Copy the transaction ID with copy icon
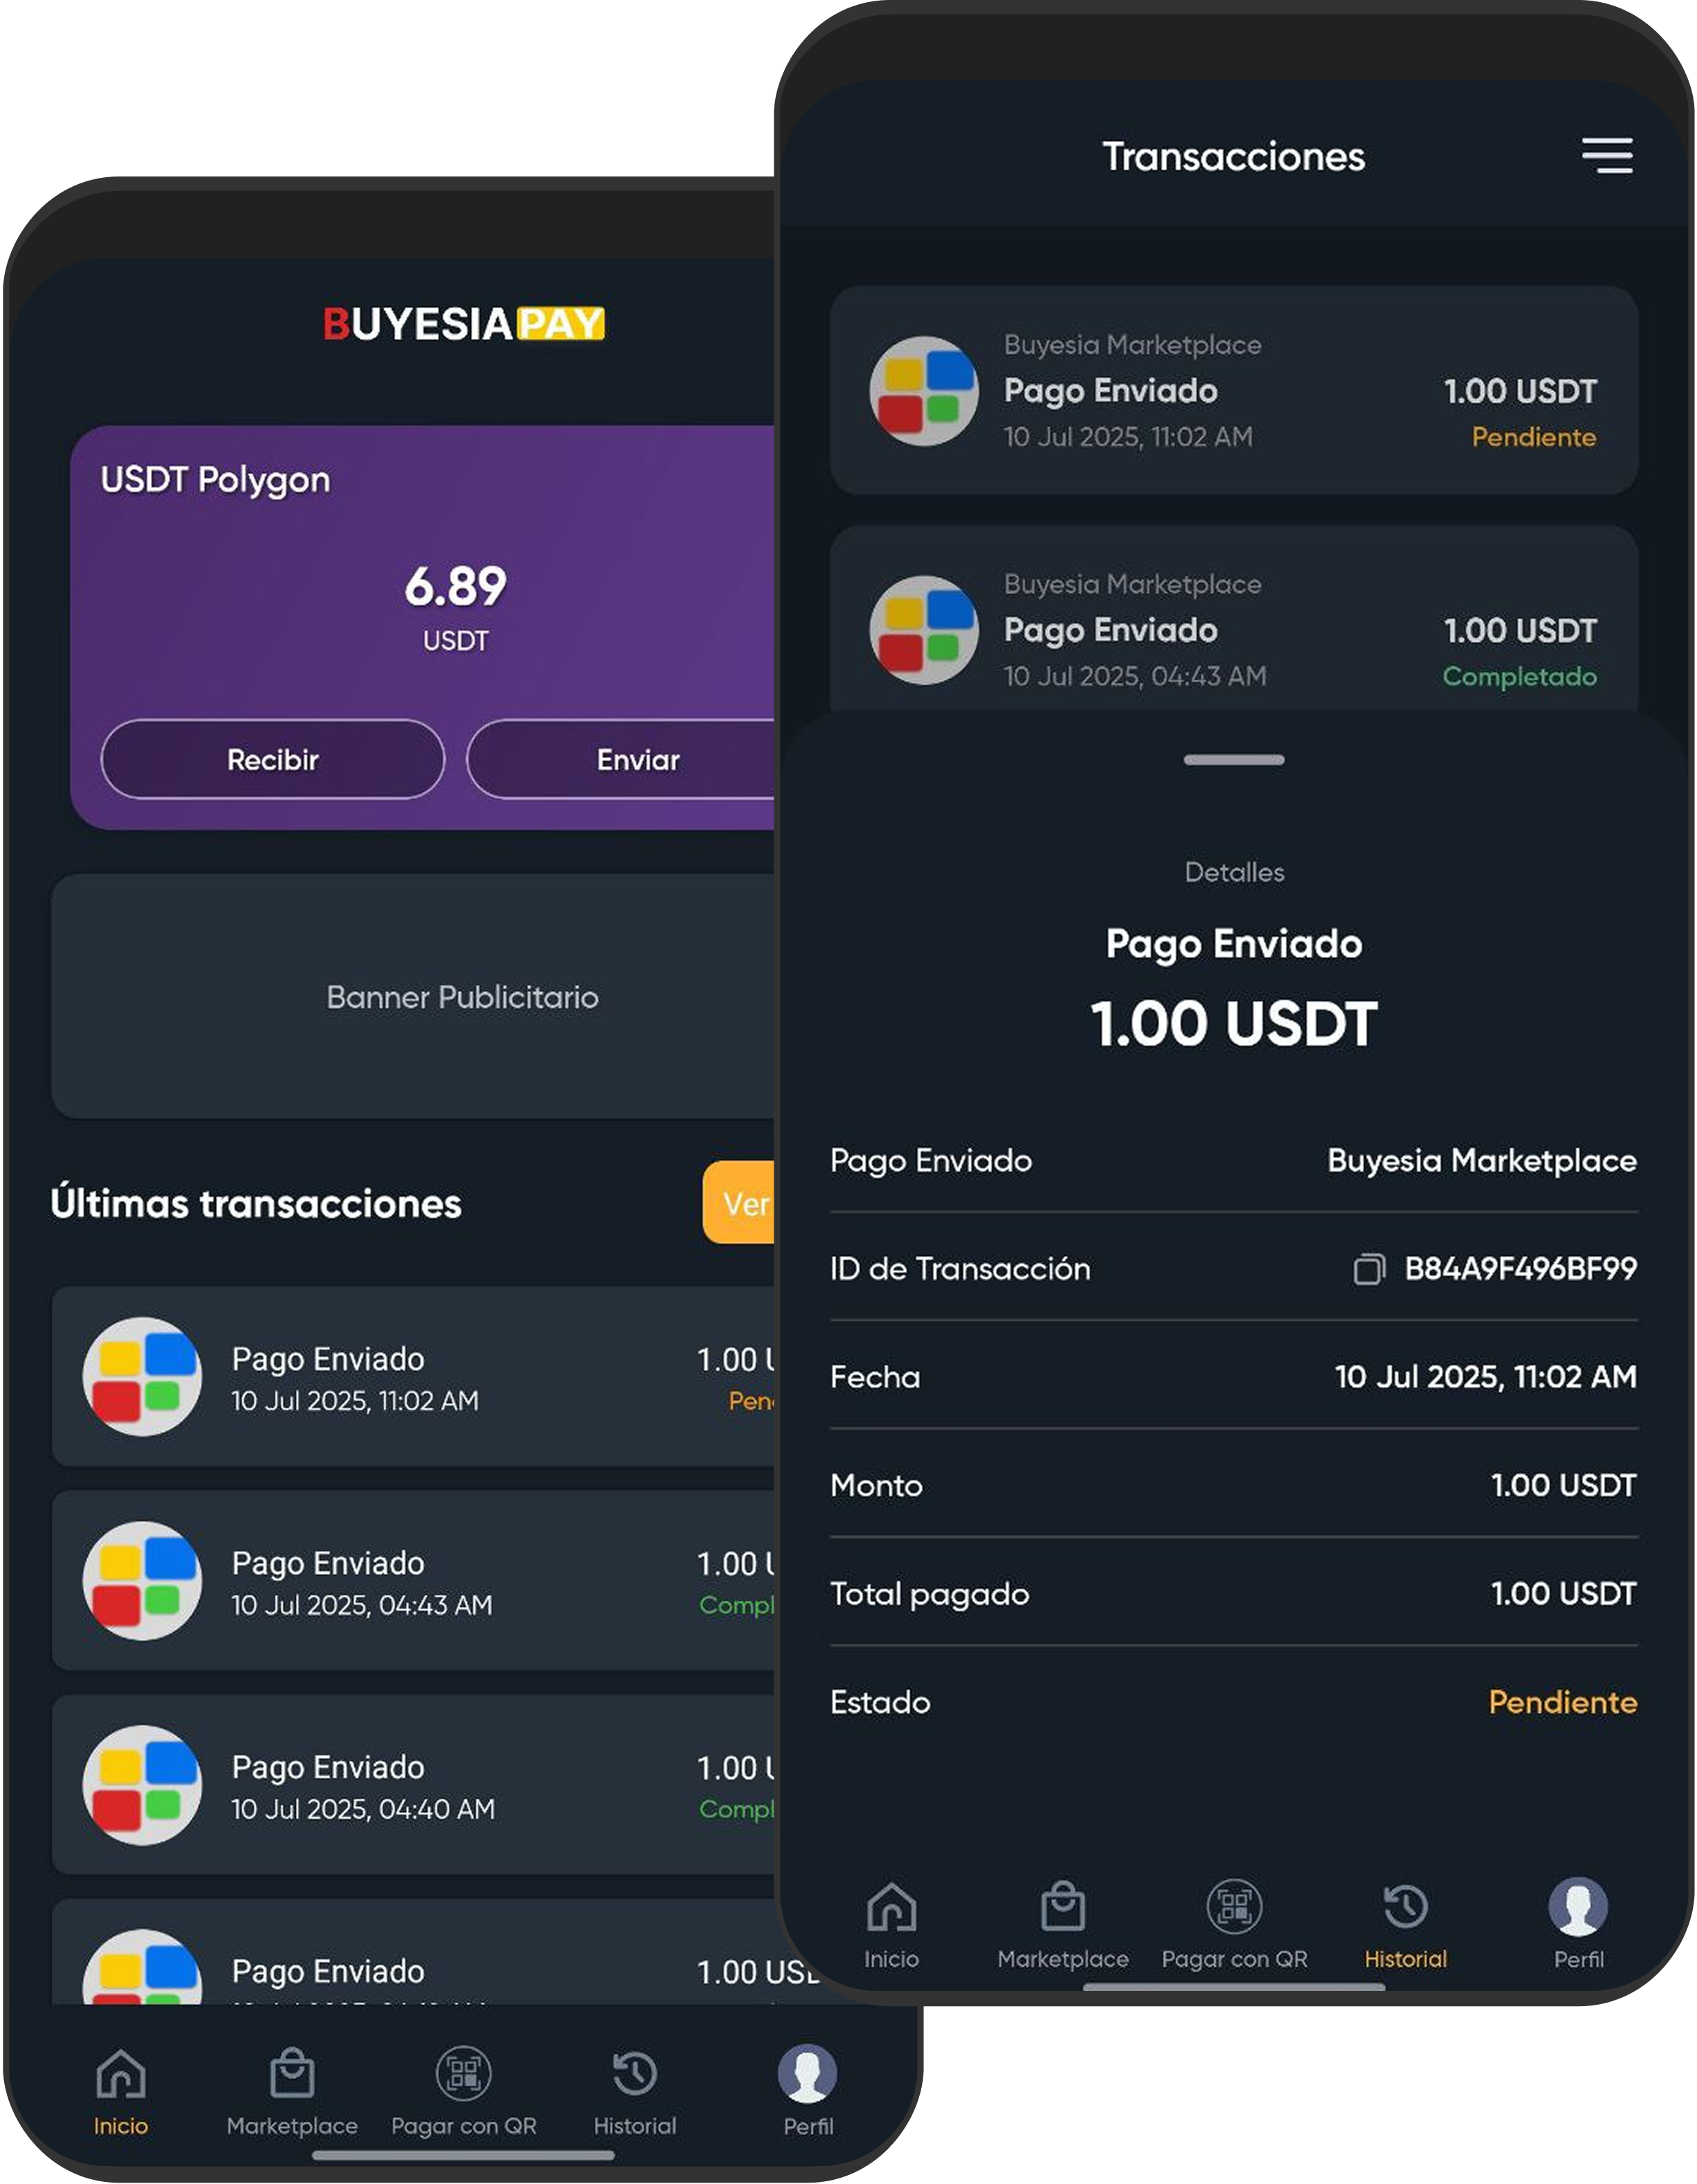Image resolution: width=1697 pixels, height=2184 pixels. click(x=1369, y=1269)
